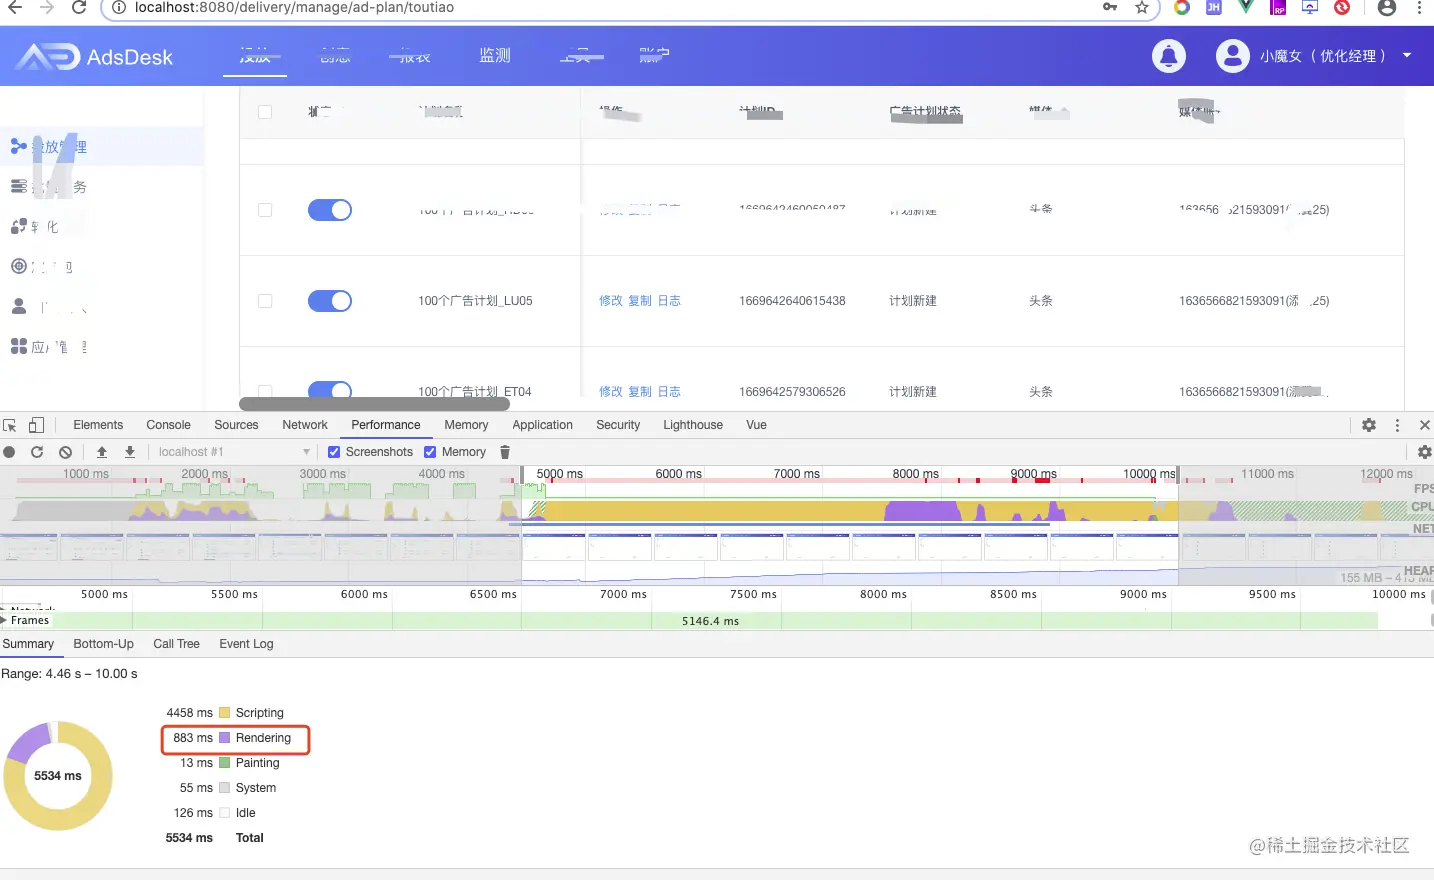Viewport: 1434px width, 880px height.
Task: Open the 监测 top navigation item
Action: [x=495, y=56]
